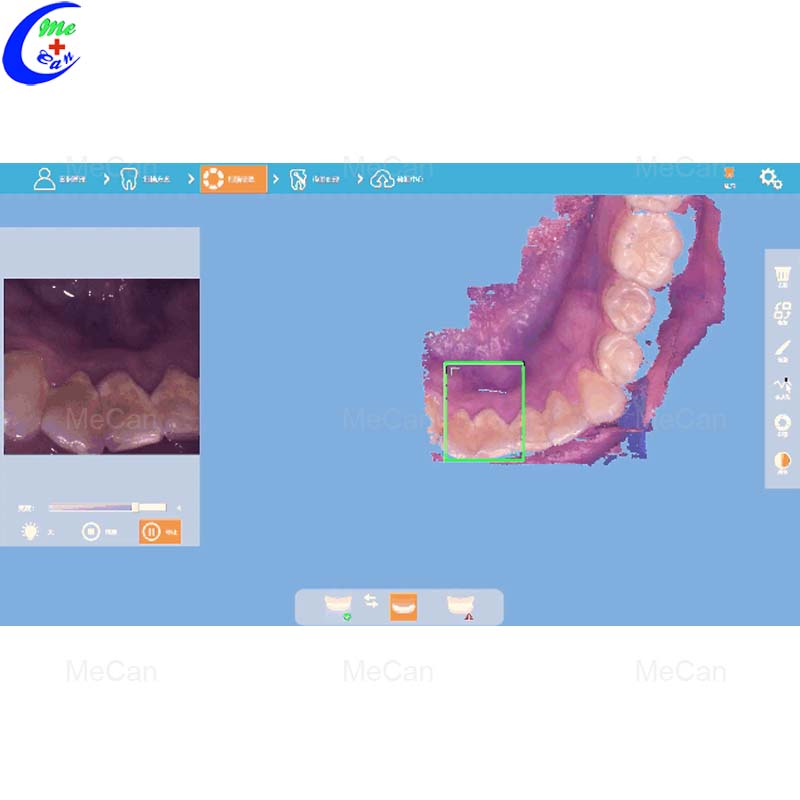Viewport: 800px width, 800px height.
Task: Toggle the light bulb illumination
Action: 31,532
